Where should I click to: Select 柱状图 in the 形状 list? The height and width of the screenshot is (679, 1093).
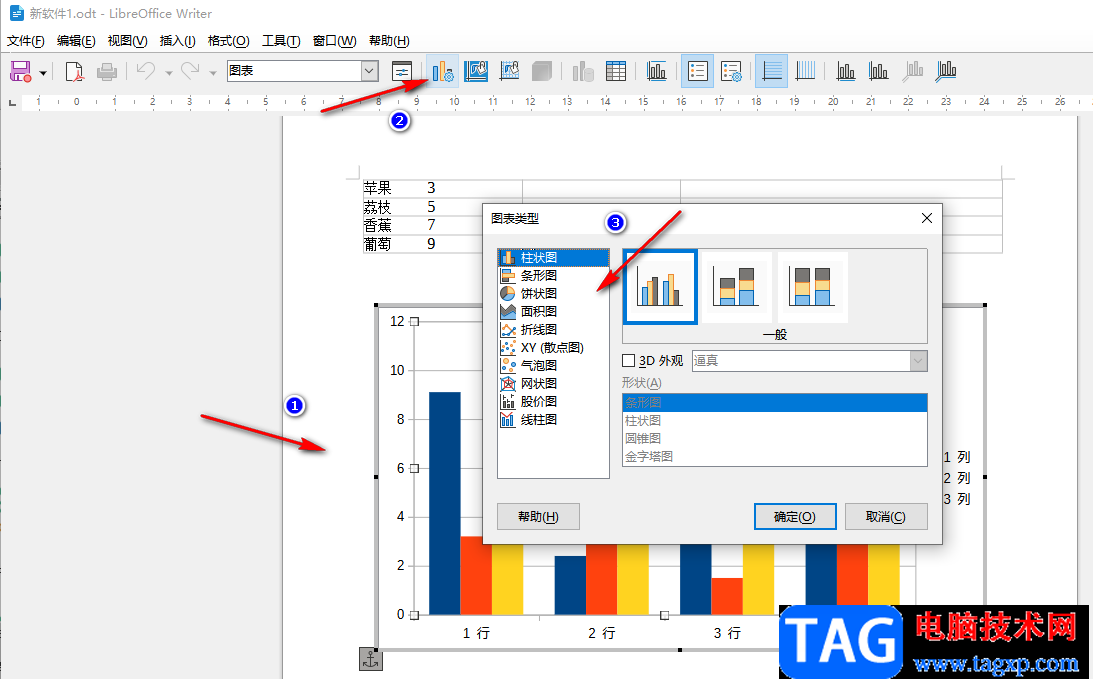tap(774, 421)
